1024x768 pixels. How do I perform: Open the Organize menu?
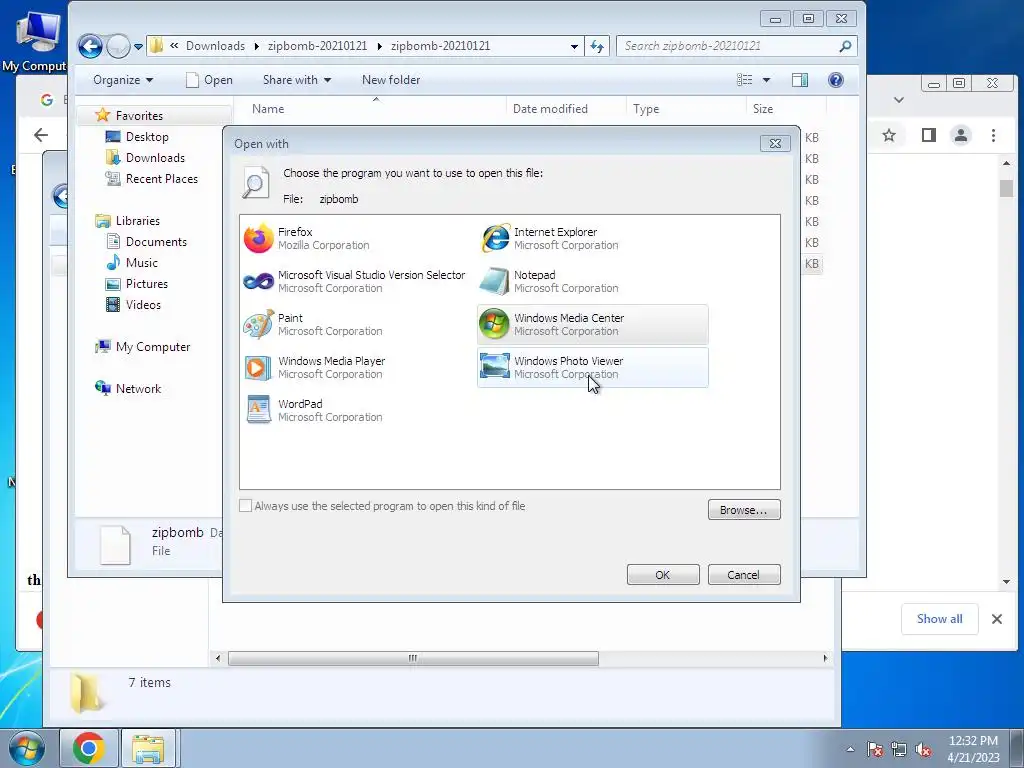coord(123,80)
